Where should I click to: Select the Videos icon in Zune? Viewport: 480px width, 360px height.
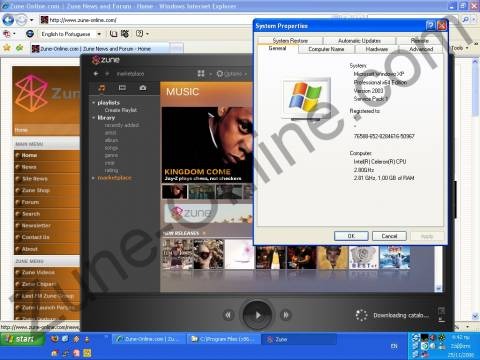click(122, 88)
